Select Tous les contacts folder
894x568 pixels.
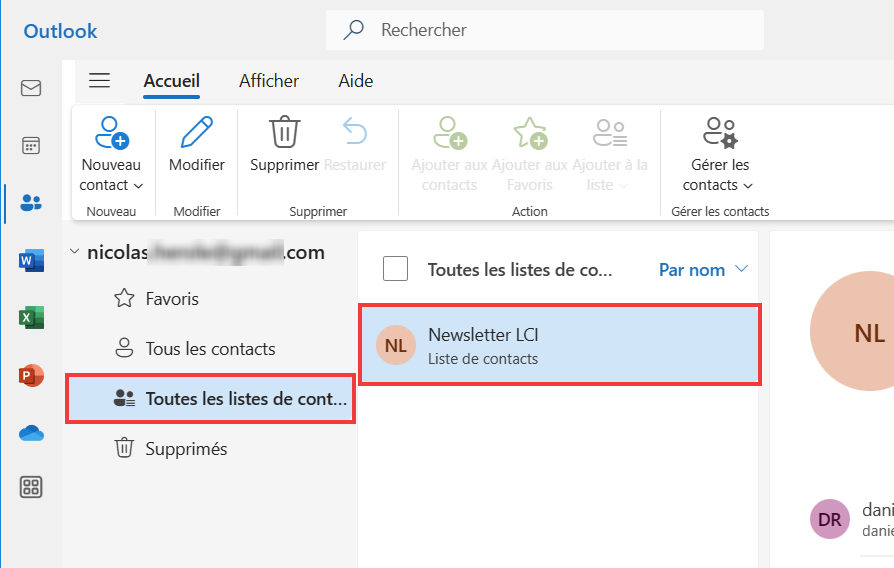pos(210,348)
